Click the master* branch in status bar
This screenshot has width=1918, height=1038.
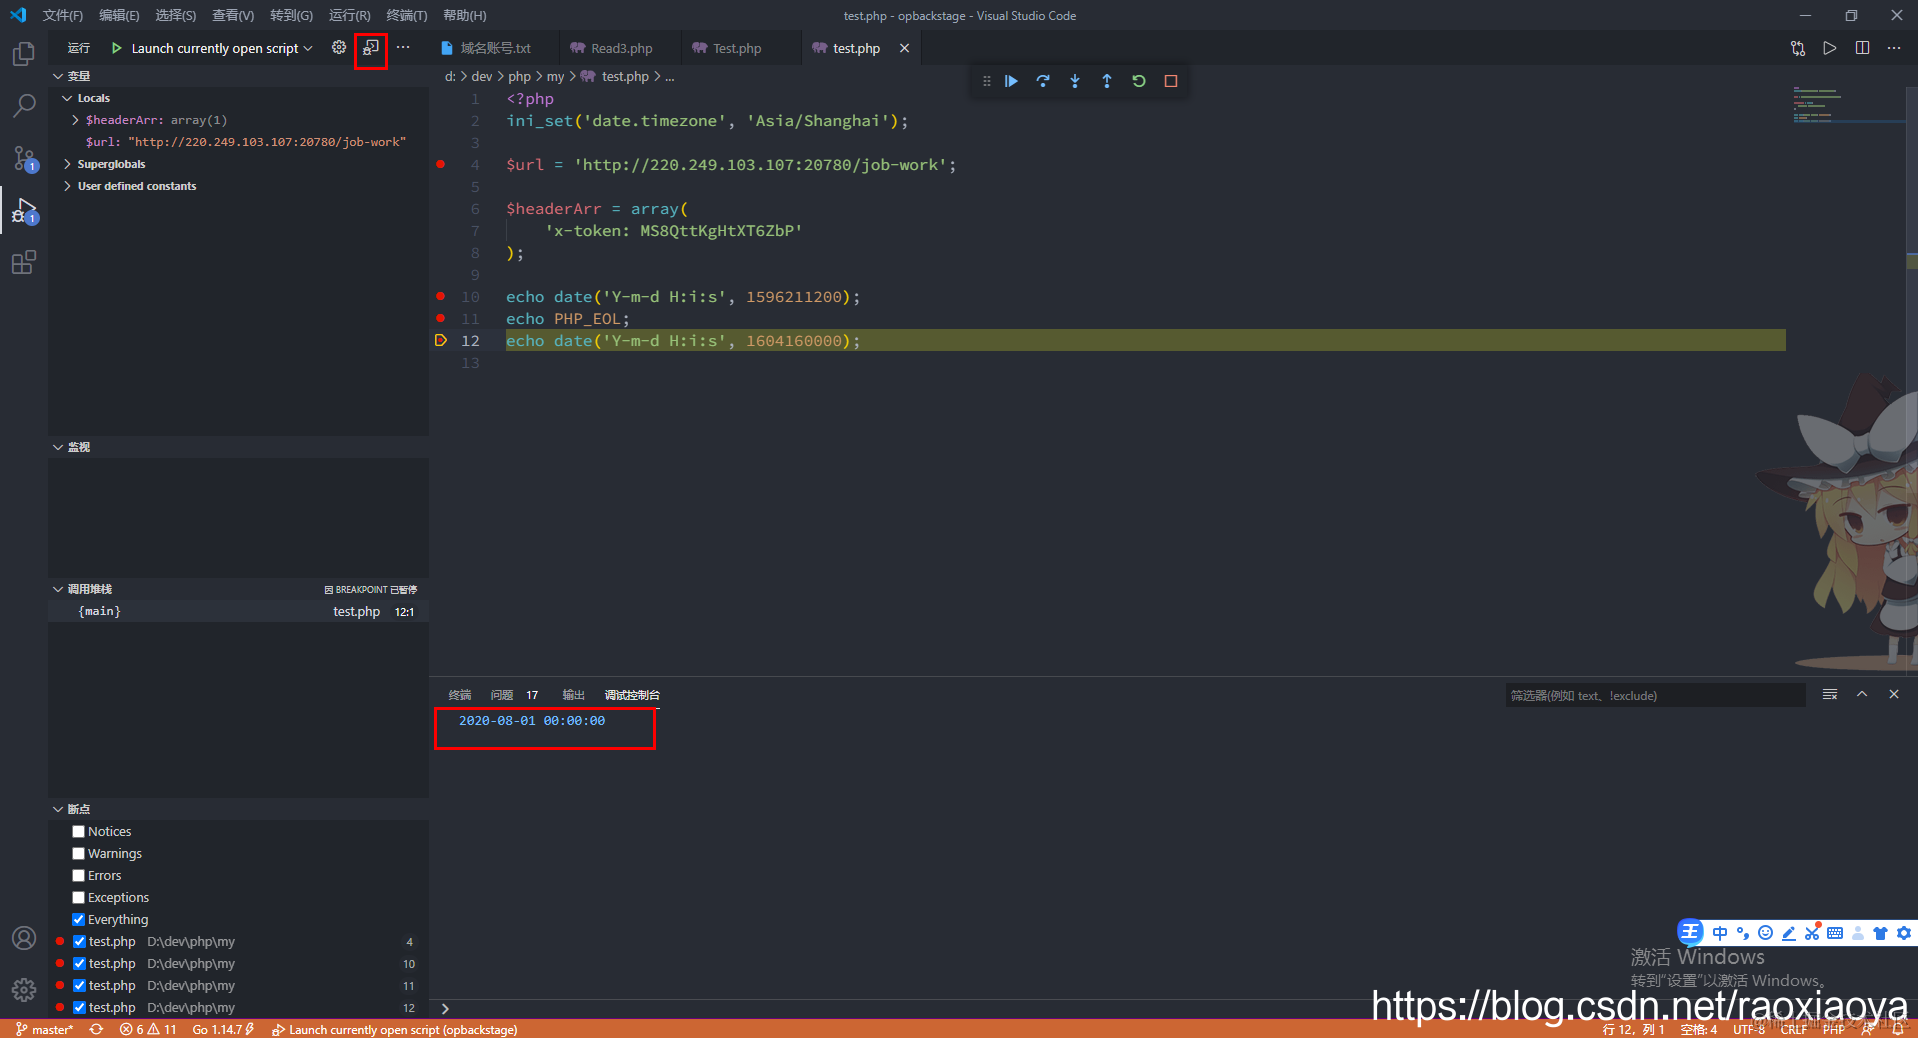(45, 1029)
